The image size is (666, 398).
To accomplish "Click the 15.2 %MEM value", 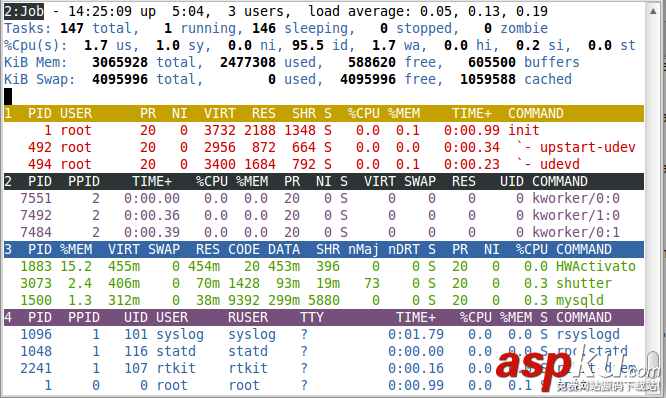I will tap(76, 266).
